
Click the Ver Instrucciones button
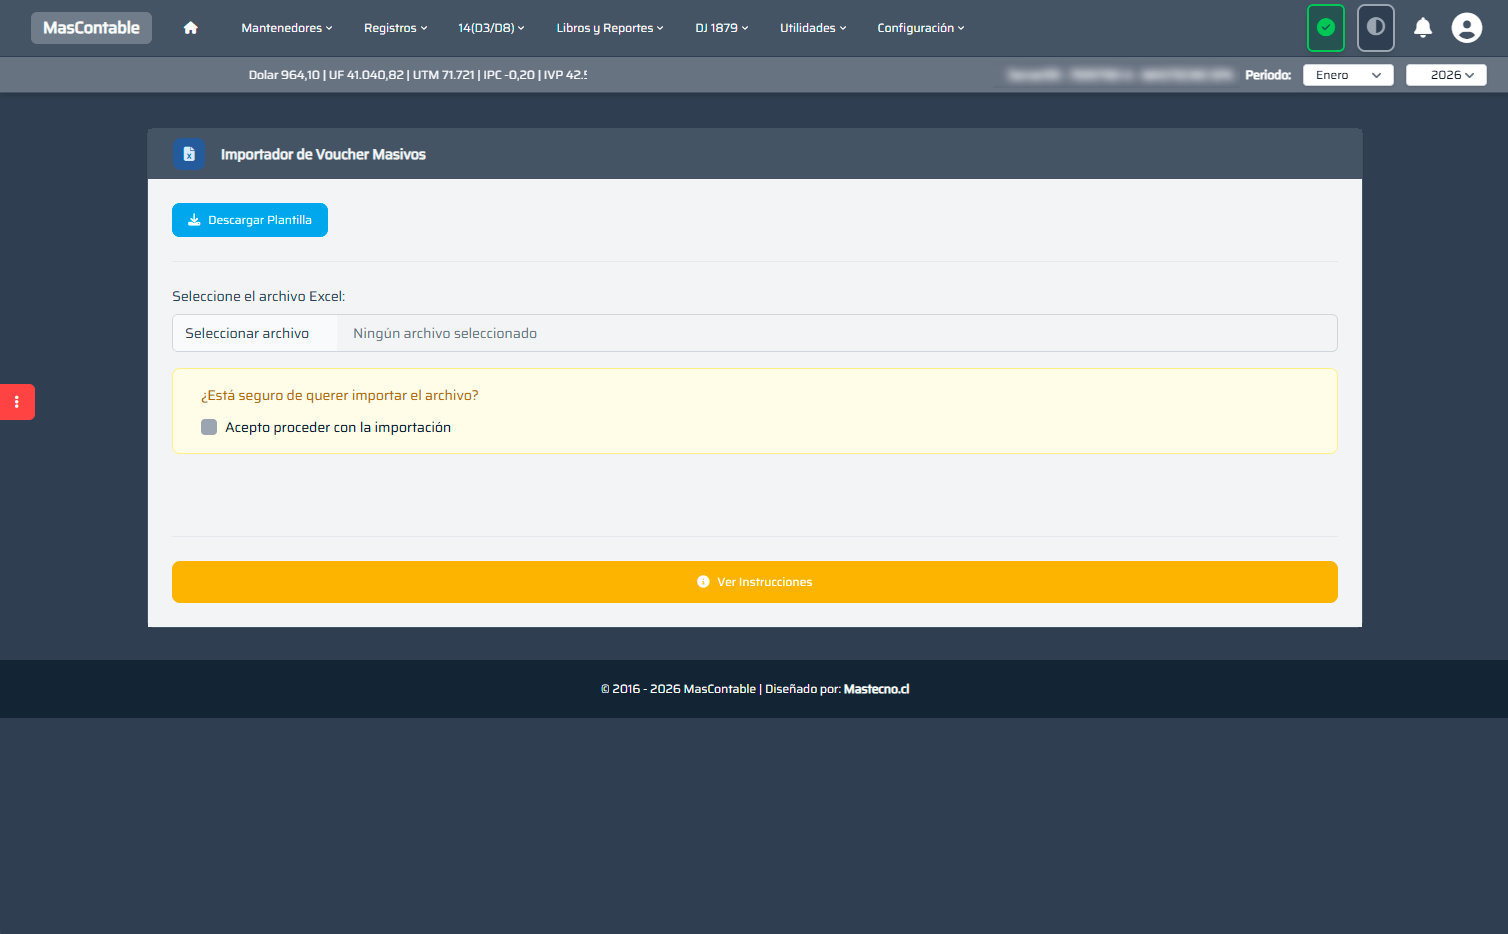coord(755,582)
